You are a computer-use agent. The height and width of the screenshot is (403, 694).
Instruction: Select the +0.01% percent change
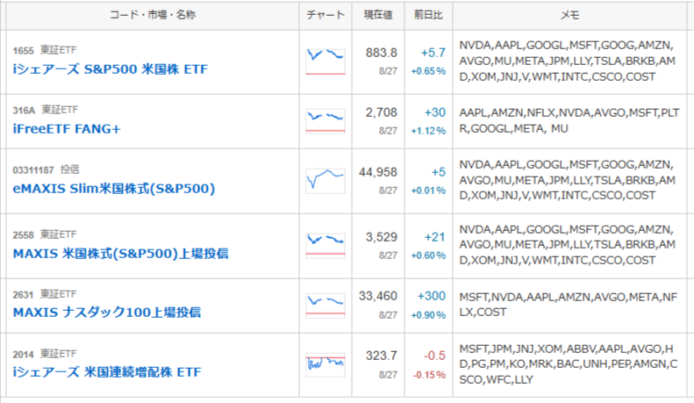(428, 191)
